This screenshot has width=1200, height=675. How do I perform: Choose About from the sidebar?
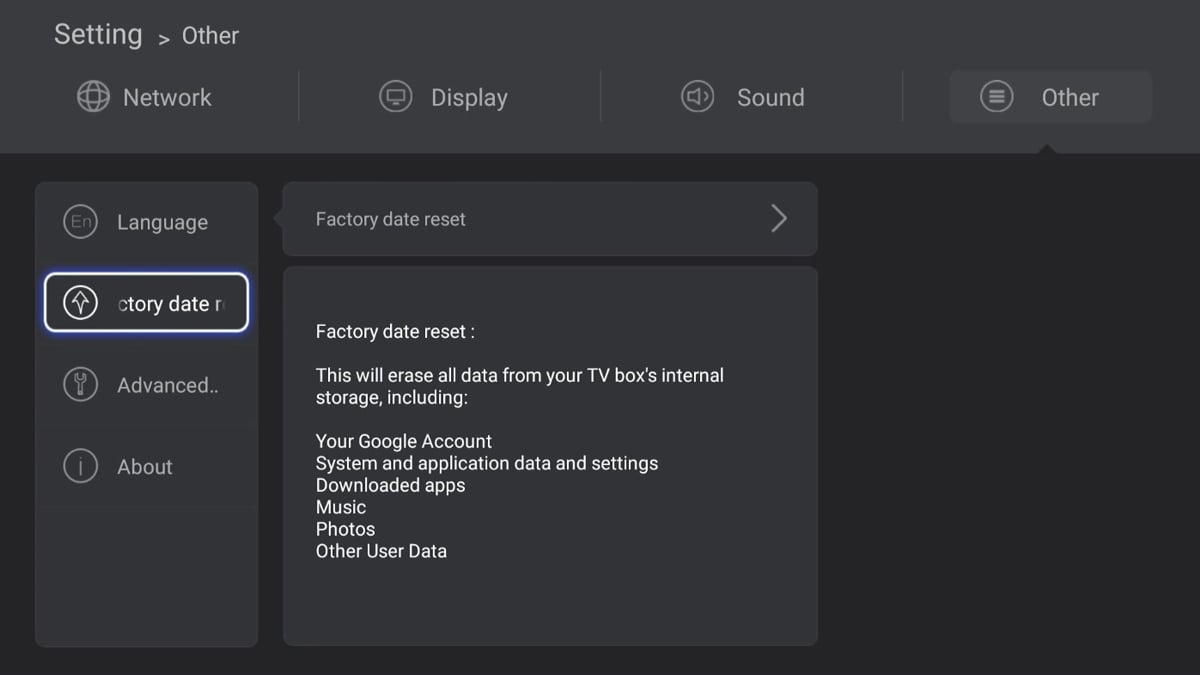(x=145, y=467)
